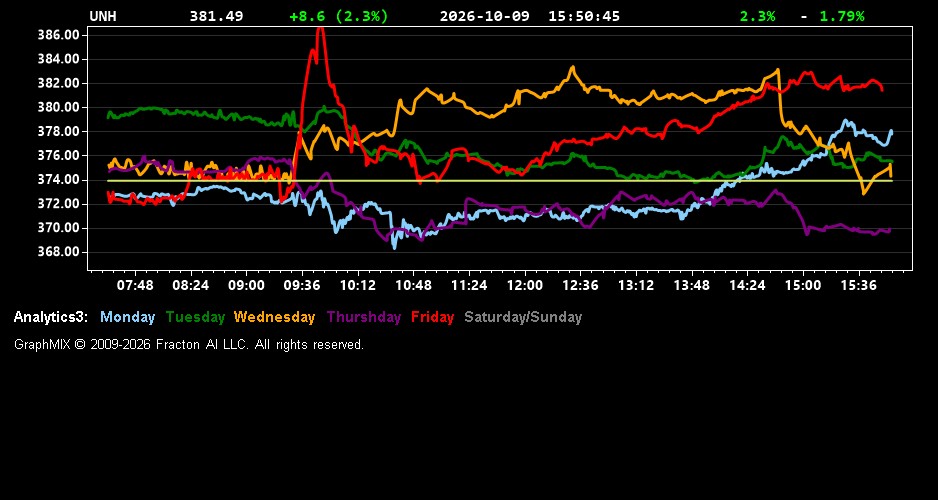The image size is (938, 500).
Task: Click the 372.00 y-axis label
Action: click(59, 203)
